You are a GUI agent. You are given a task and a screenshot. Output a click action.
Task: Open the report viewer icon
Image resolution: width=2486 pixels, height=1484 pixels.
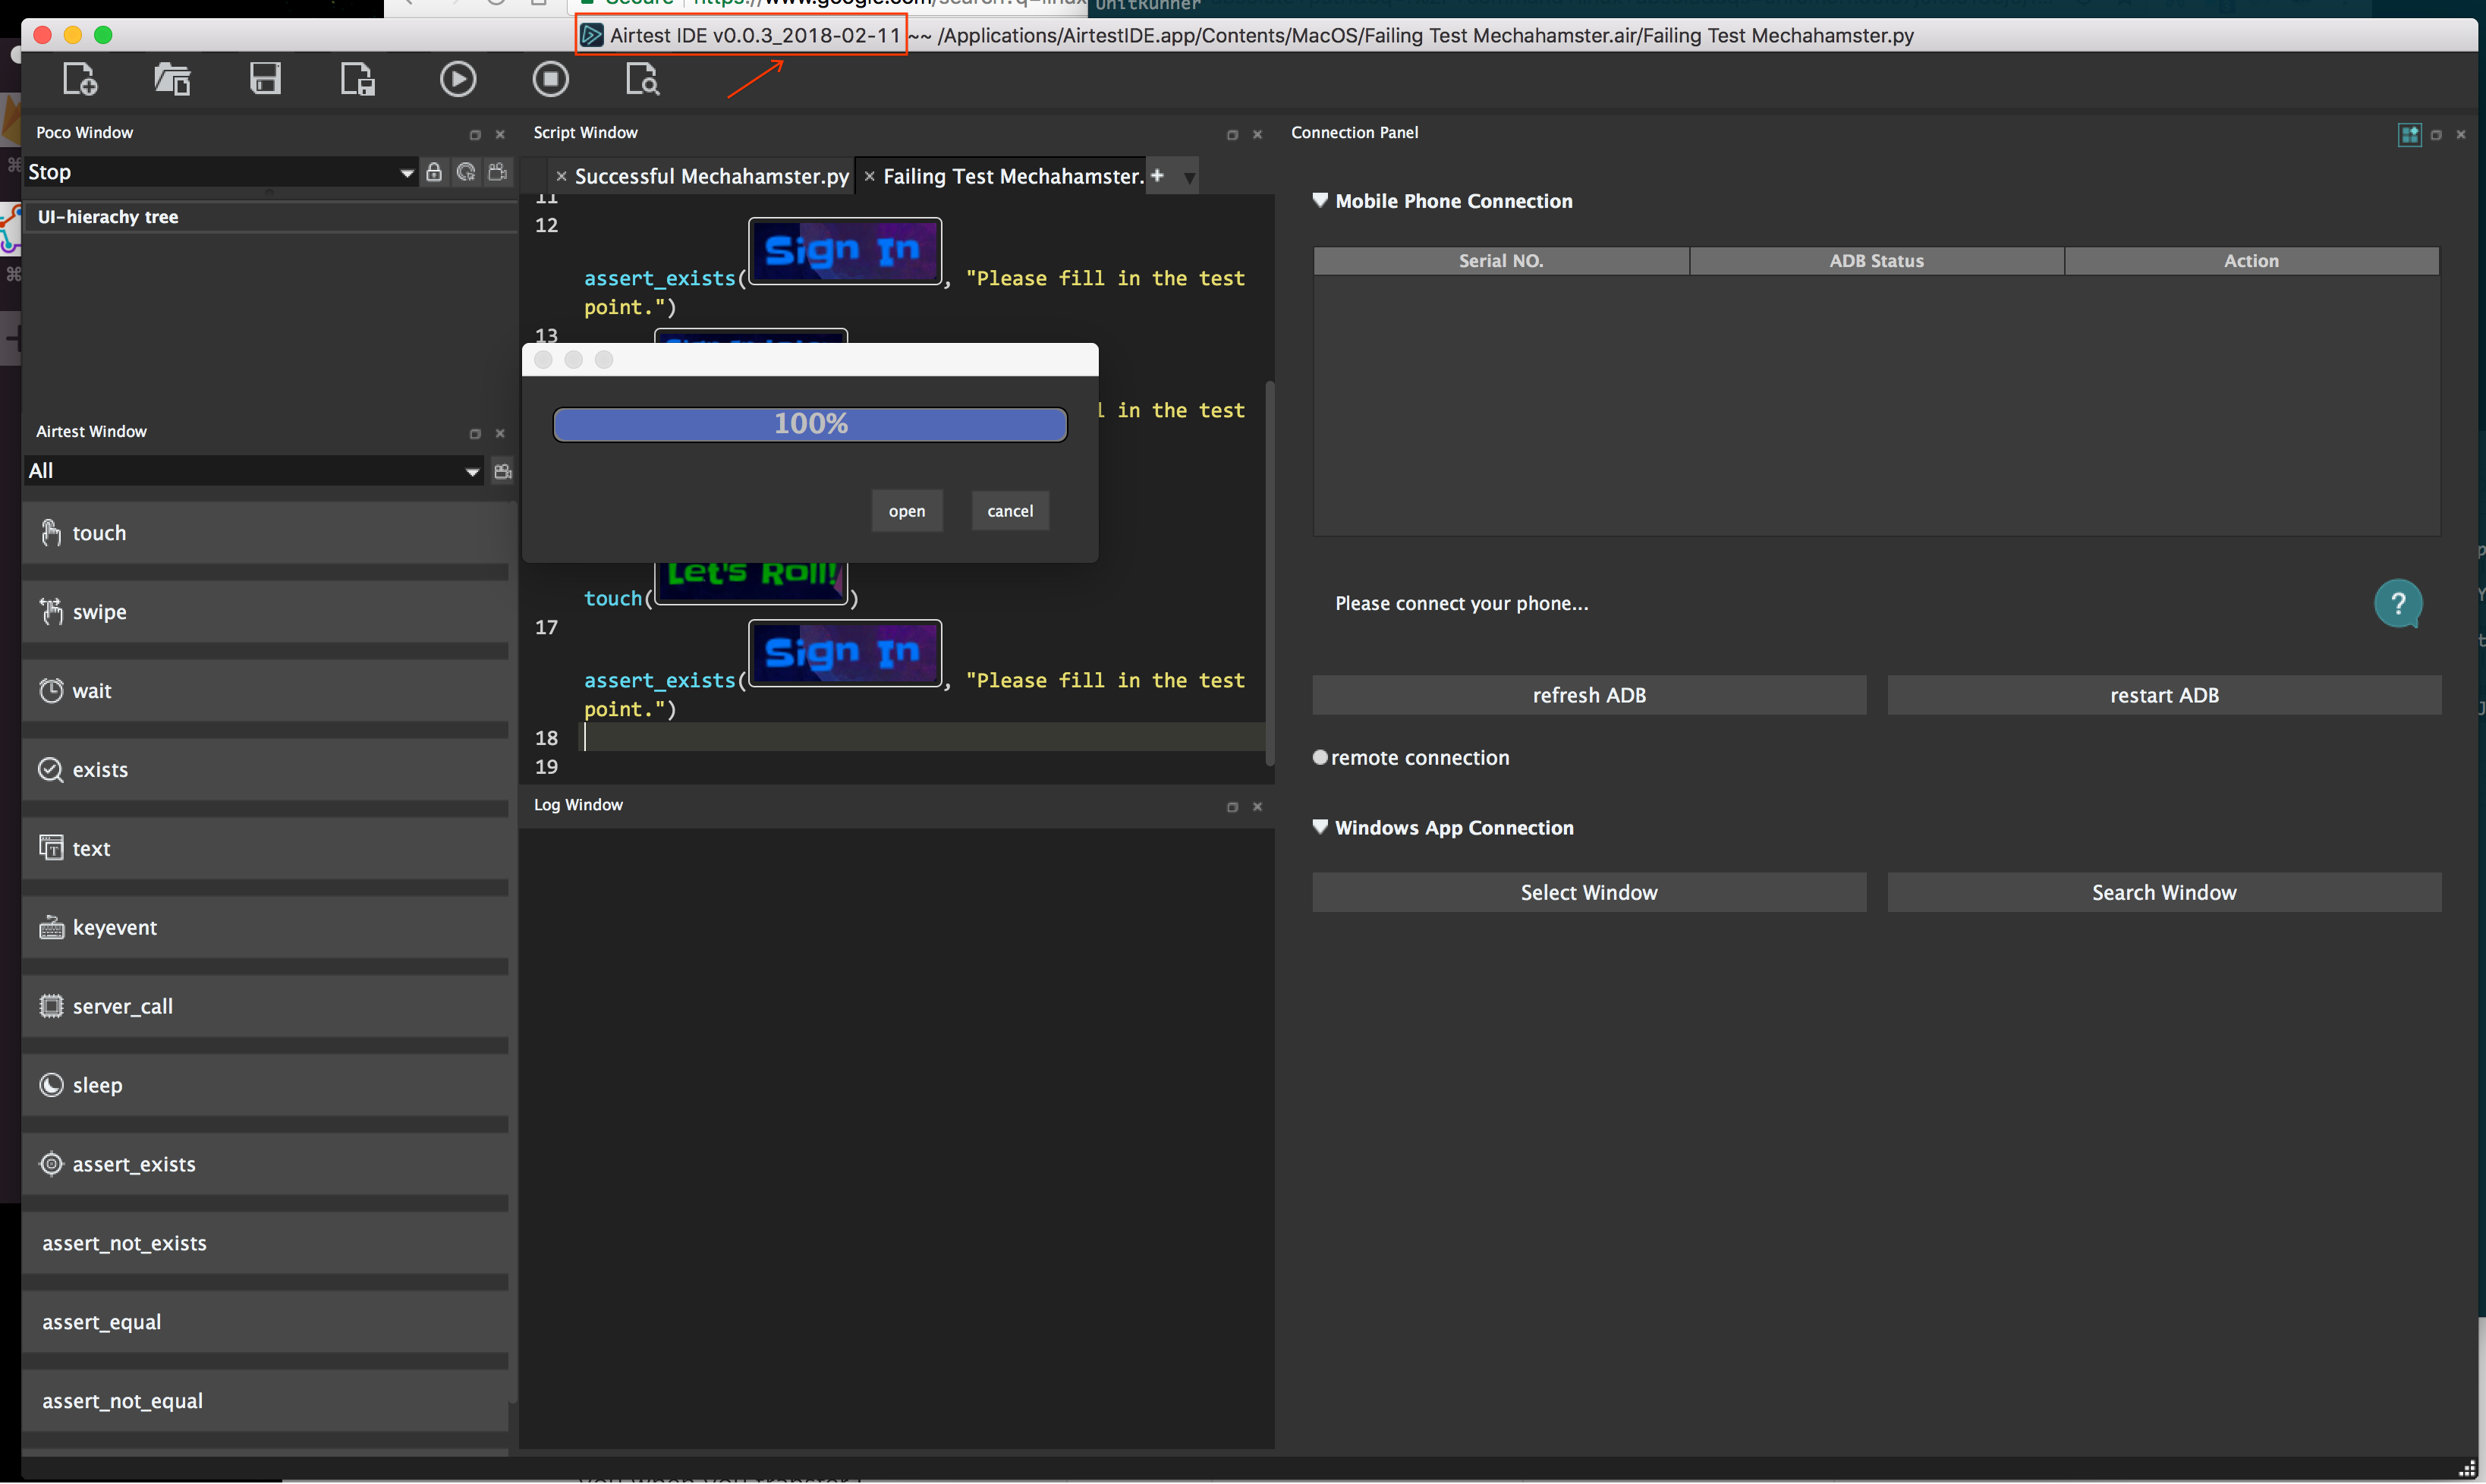tap(642, 79)
